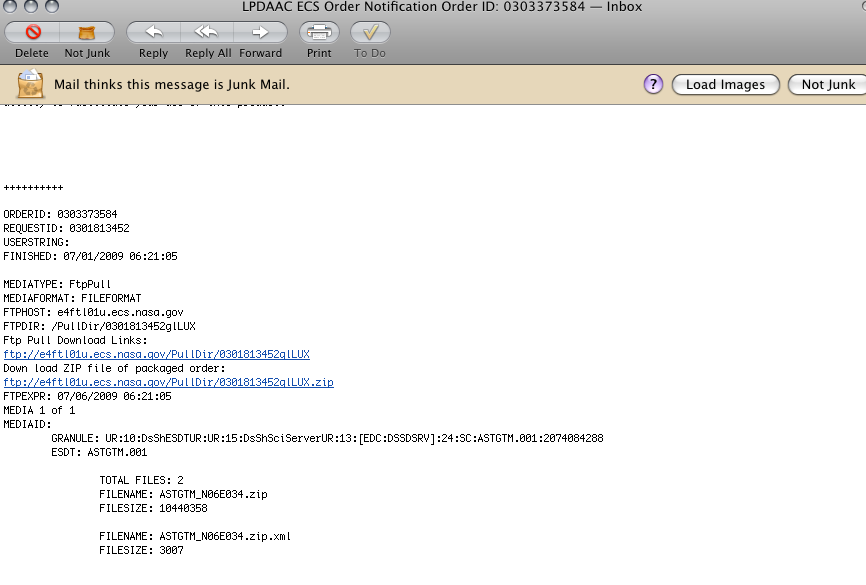The image size is (866, 585).
Task: Click the FTPHOST: e4ftl01u.ecs.nasa.gov line
Action: [93, 313]
